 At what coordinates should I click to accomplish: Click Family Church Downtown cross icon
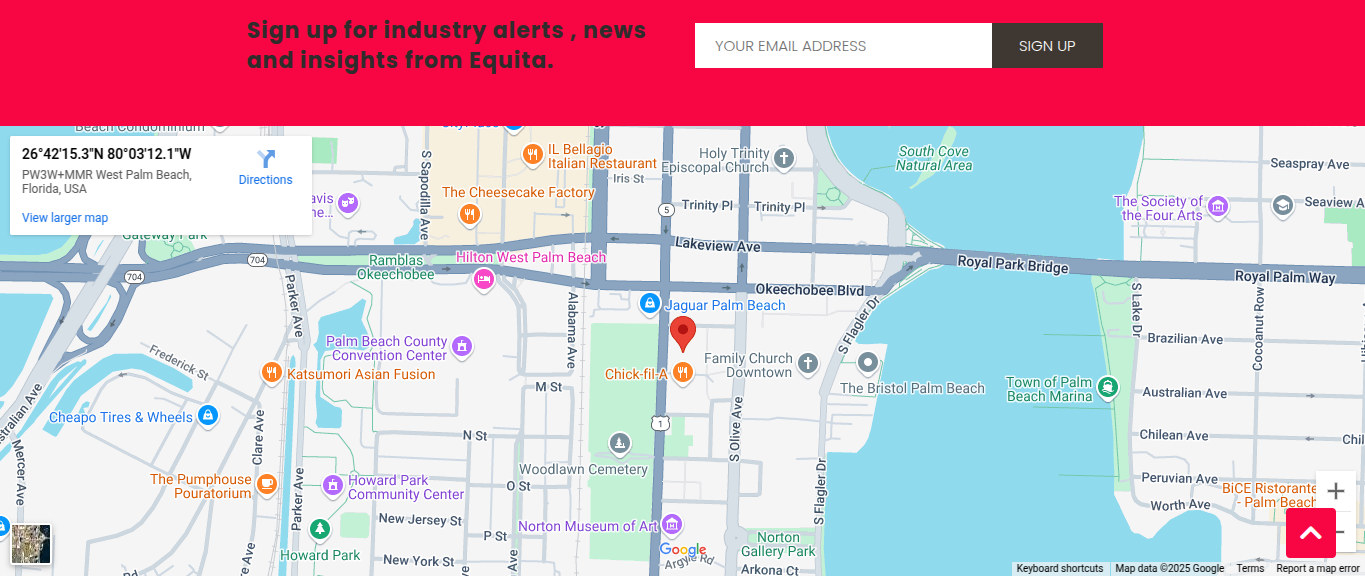pos(808,363)
